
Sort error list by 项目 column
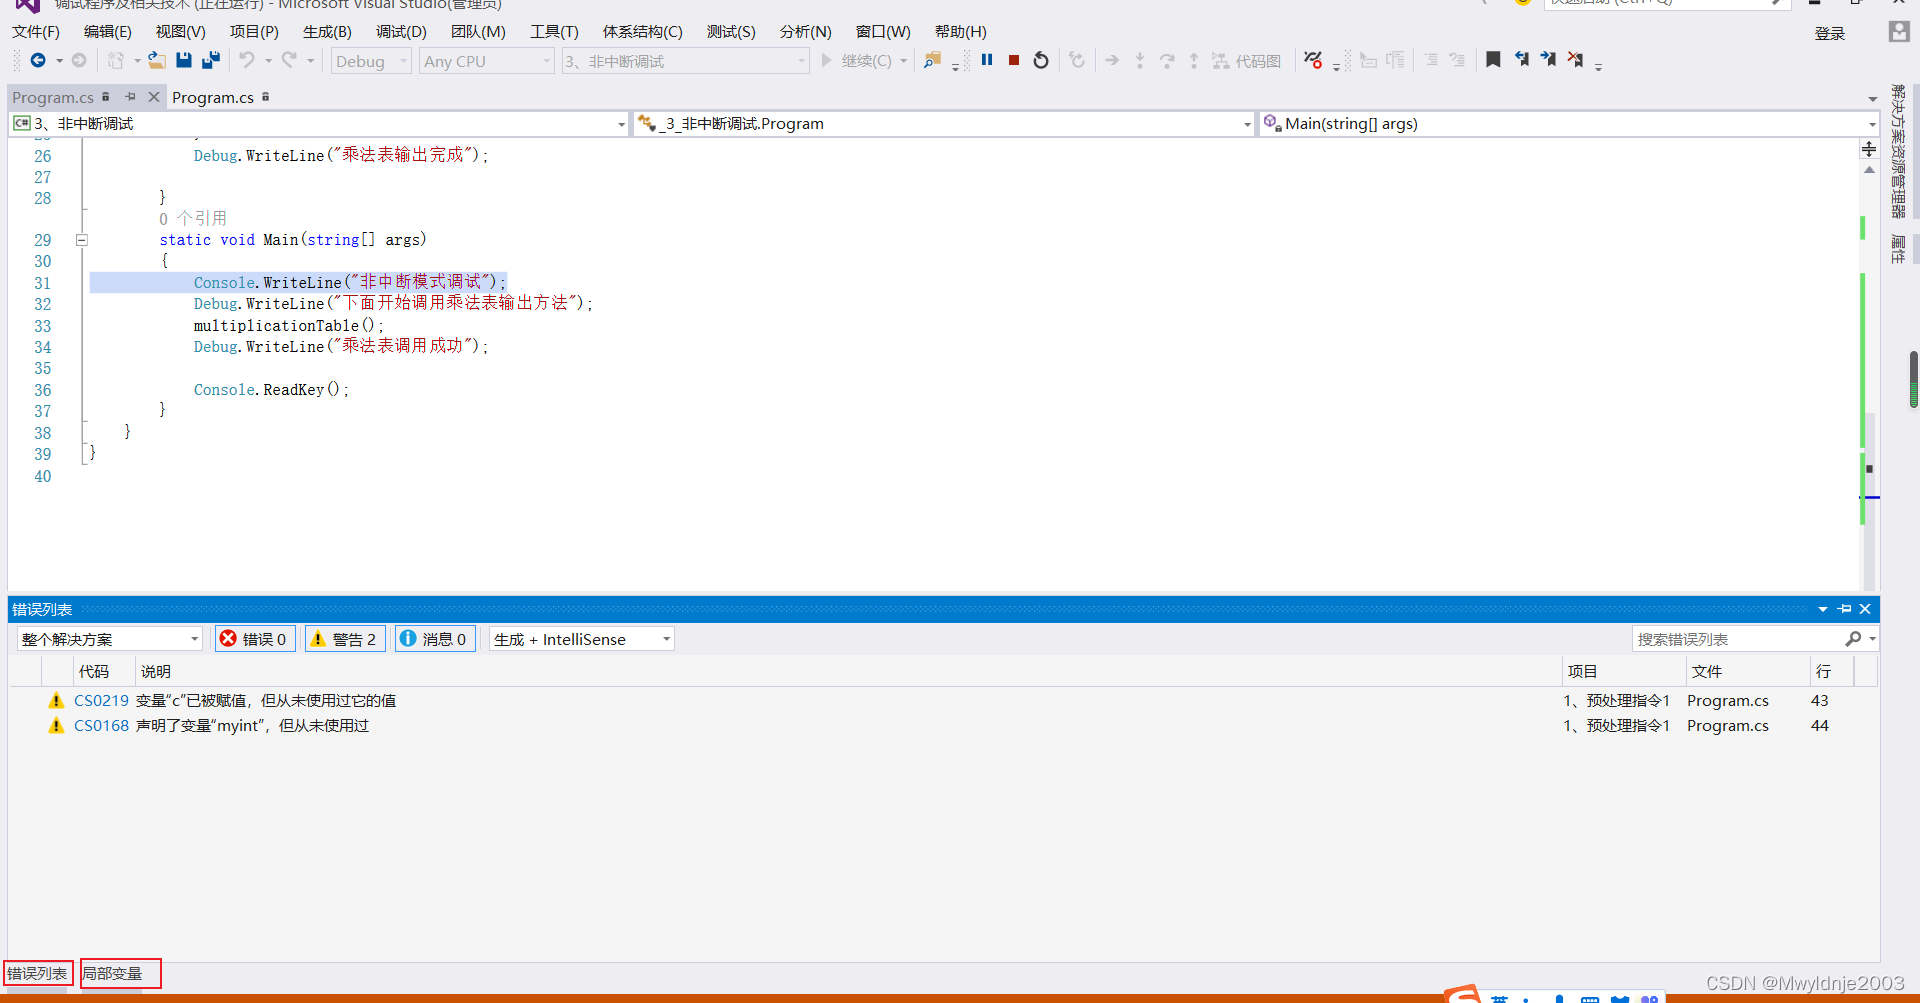coord(1623,672)
